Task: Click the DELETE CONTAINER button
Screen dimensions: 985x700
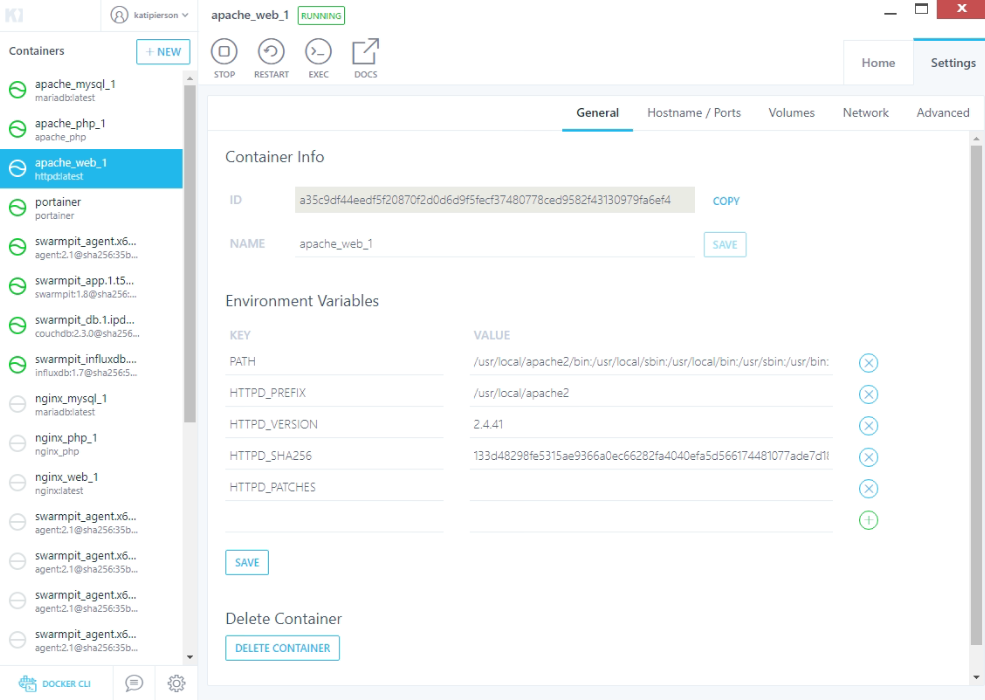Action: [282, 648]
